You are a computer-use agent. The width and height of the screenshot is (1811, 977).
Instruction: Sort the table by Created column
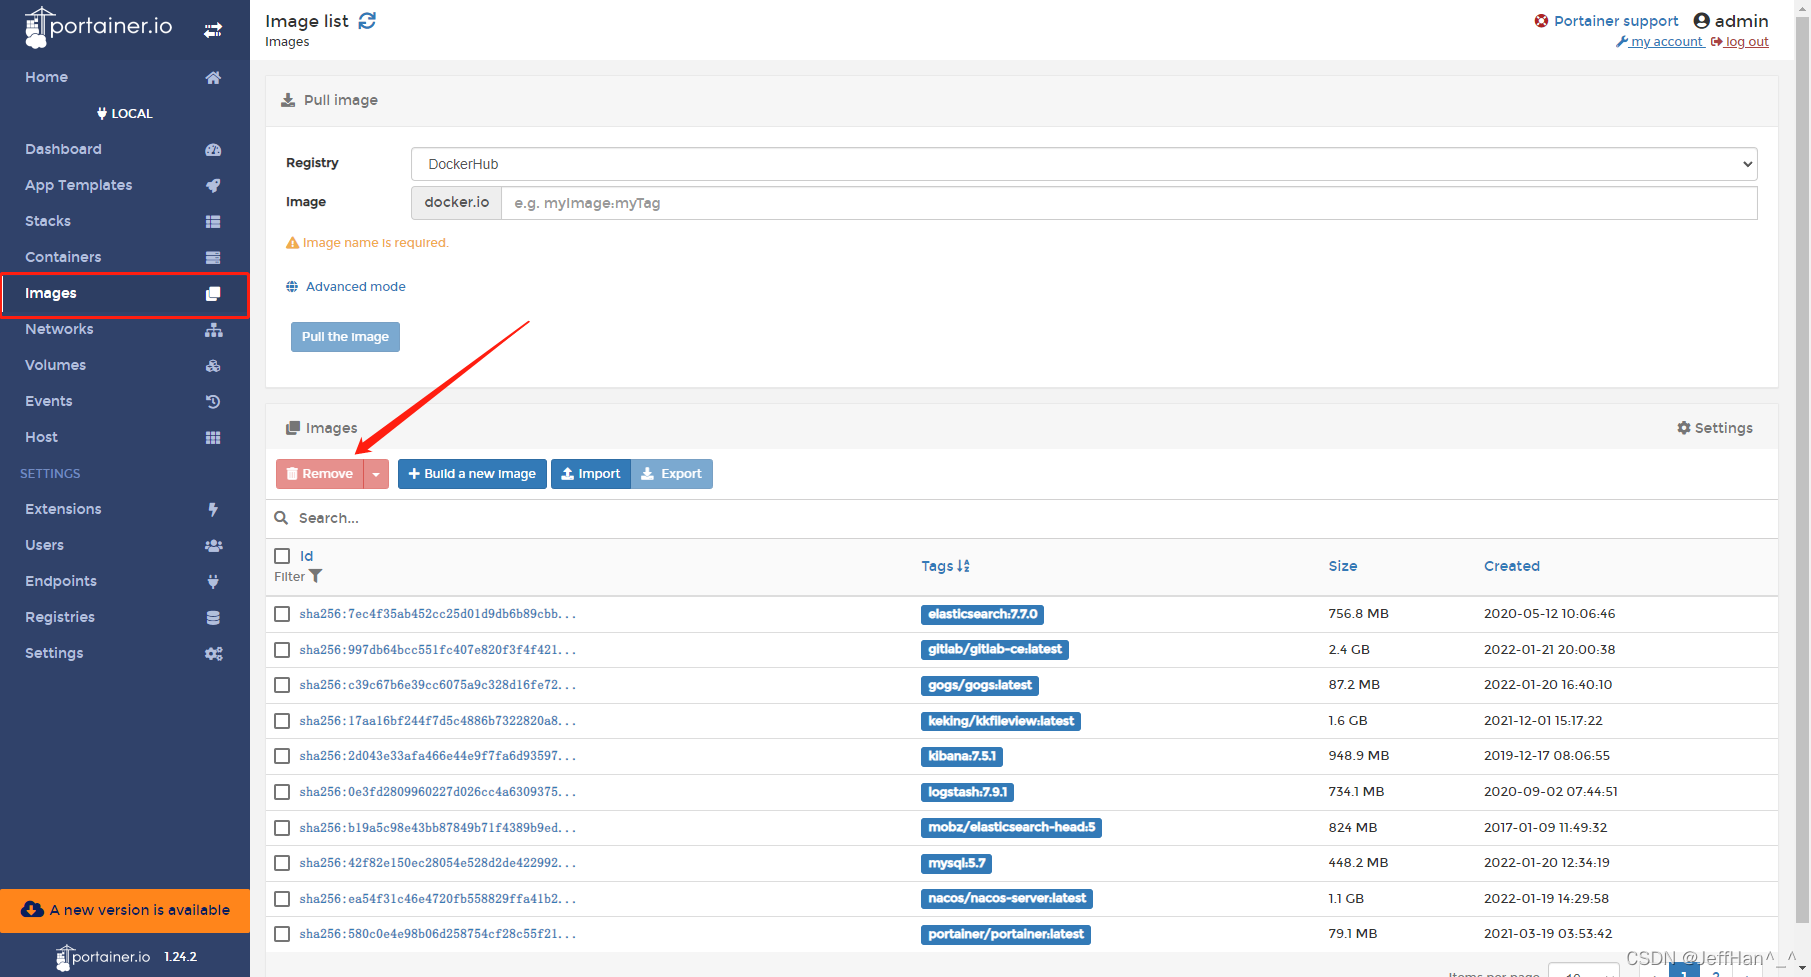click(x=1511, y=566)
